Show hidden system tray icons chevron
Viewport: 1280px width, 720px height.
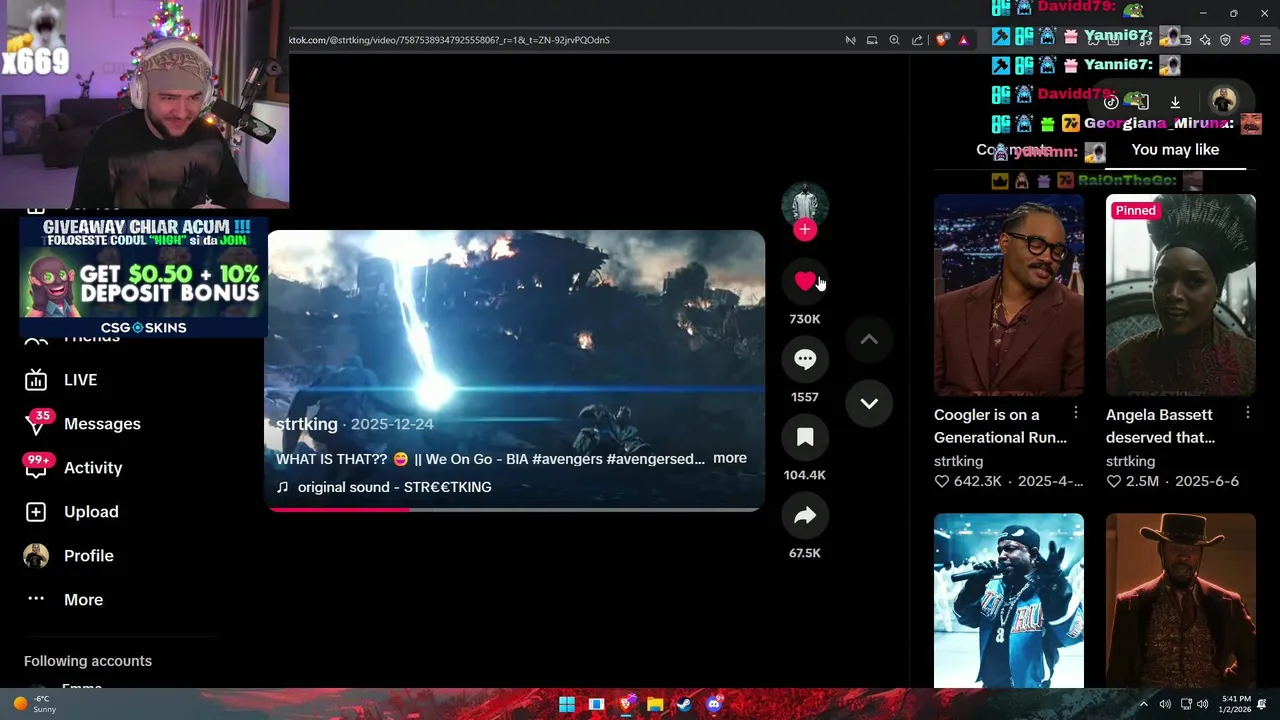tap(1144, 704)
